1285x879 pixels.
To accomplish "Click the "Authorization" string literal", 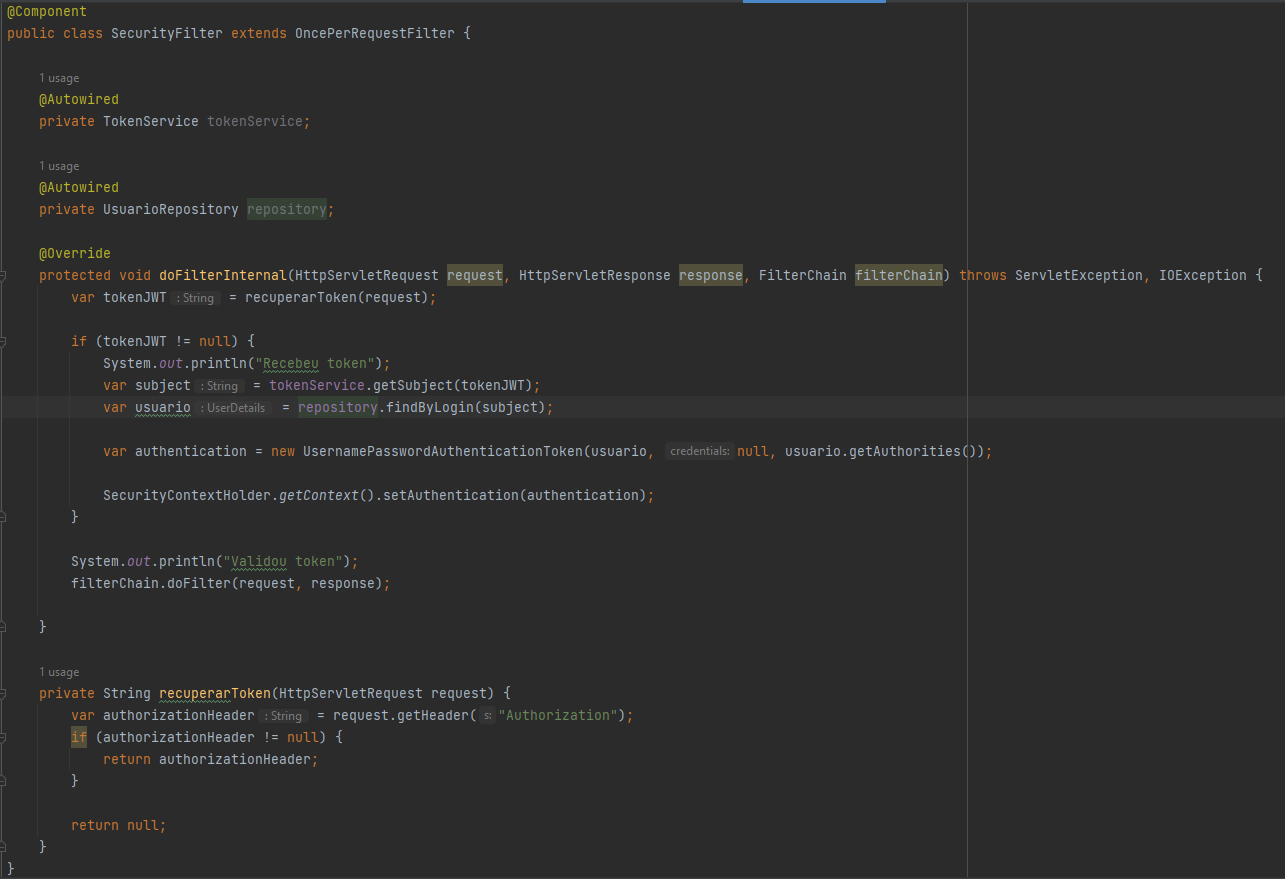I will 558,715.
